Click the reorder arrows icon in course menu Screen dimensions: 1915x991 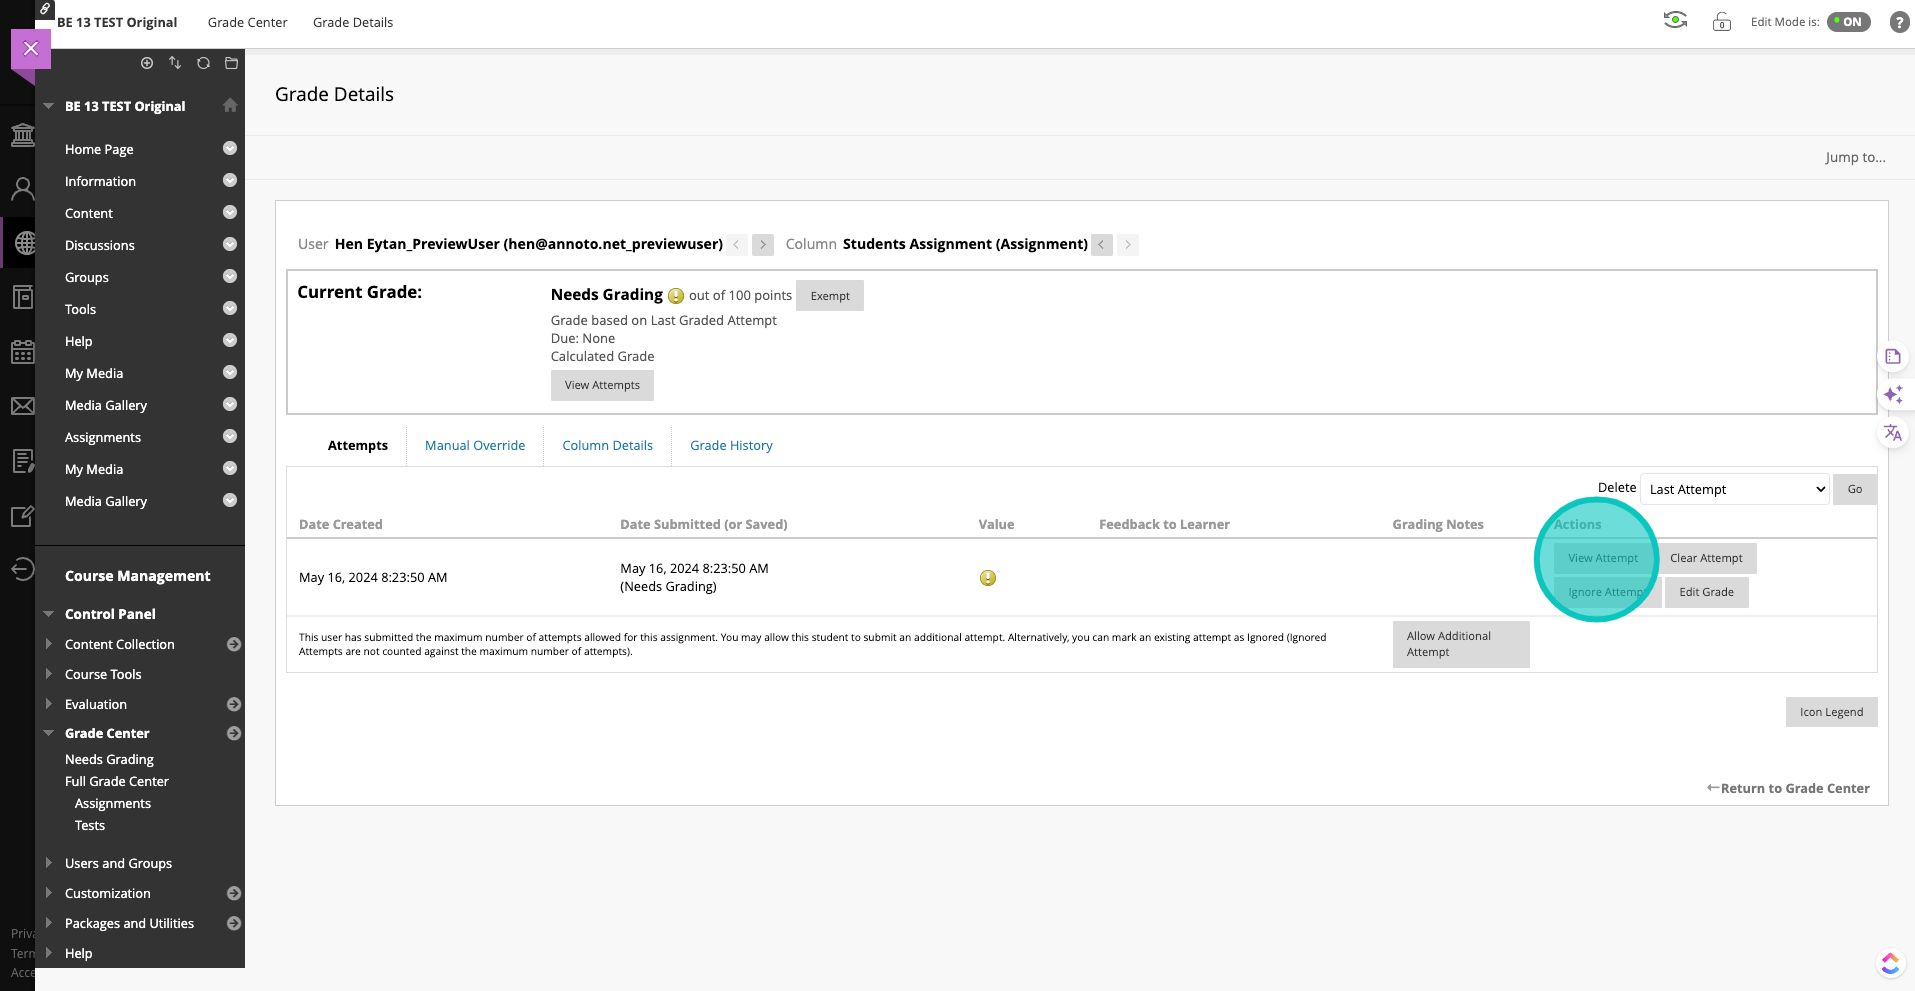[175, 63]
